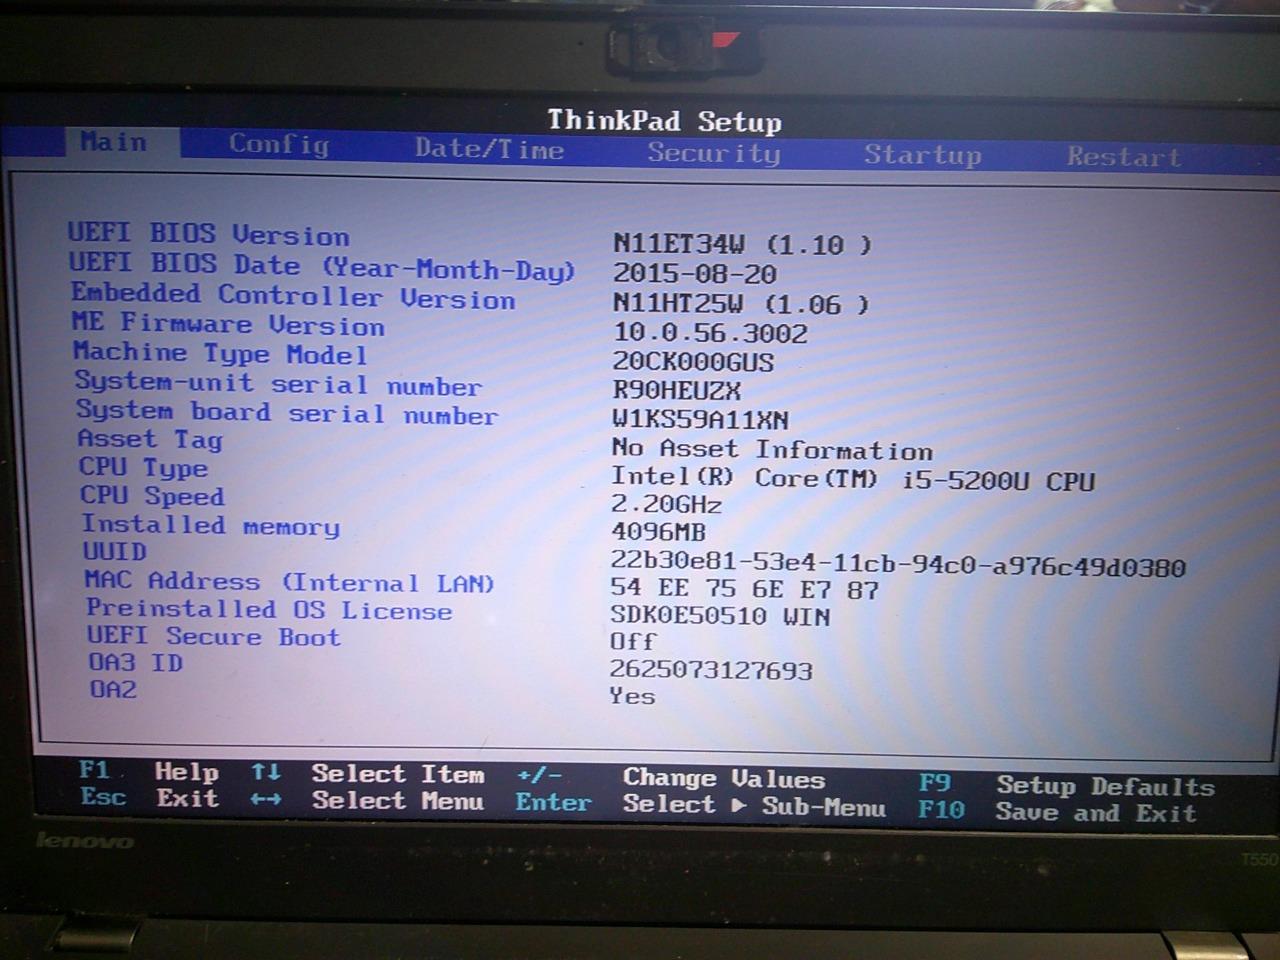Click the UEFI Secure Boot label
This screenshot has width=1280, height=960.
tap(213, 636)
